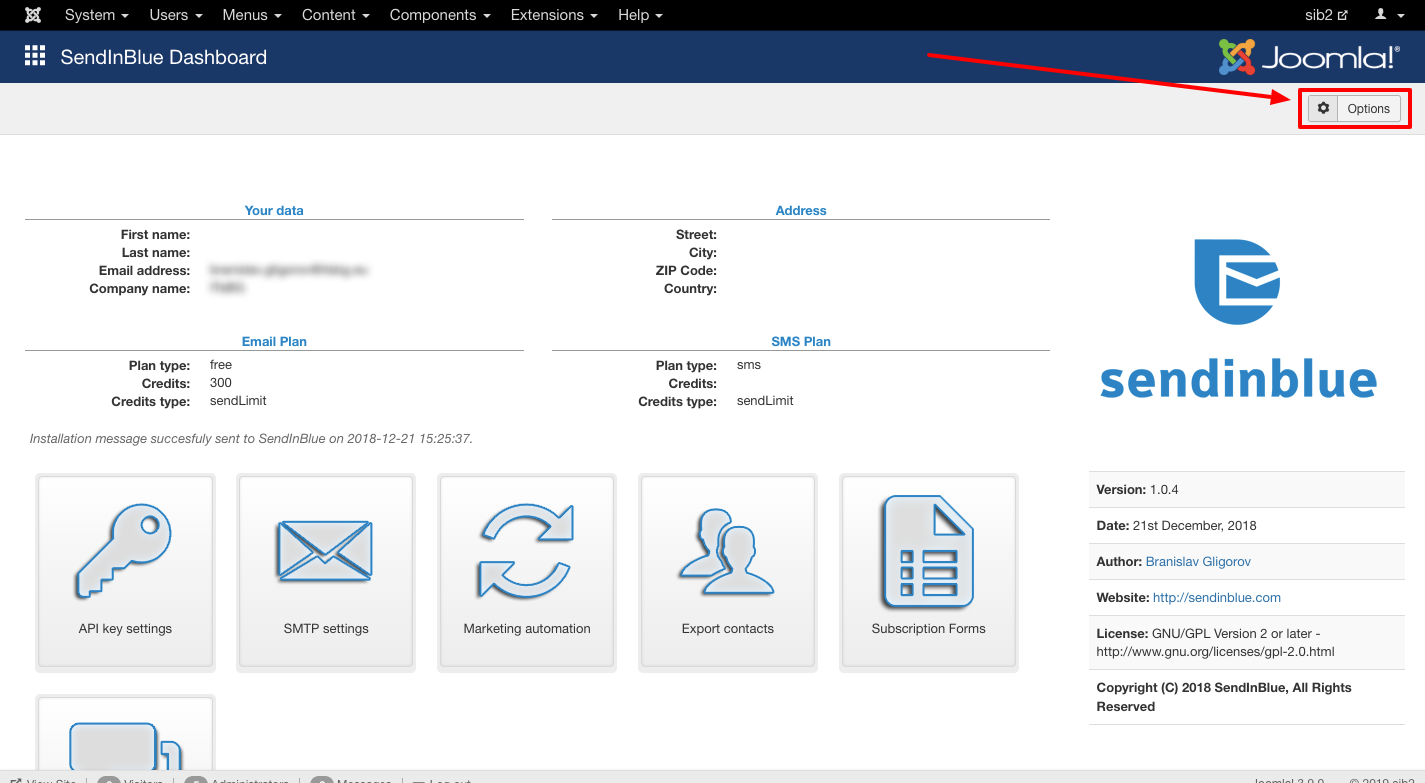The height and width of the screenshot is (783, 1425).
Task: Open Export contacts icon
Action: coord(727,551)
